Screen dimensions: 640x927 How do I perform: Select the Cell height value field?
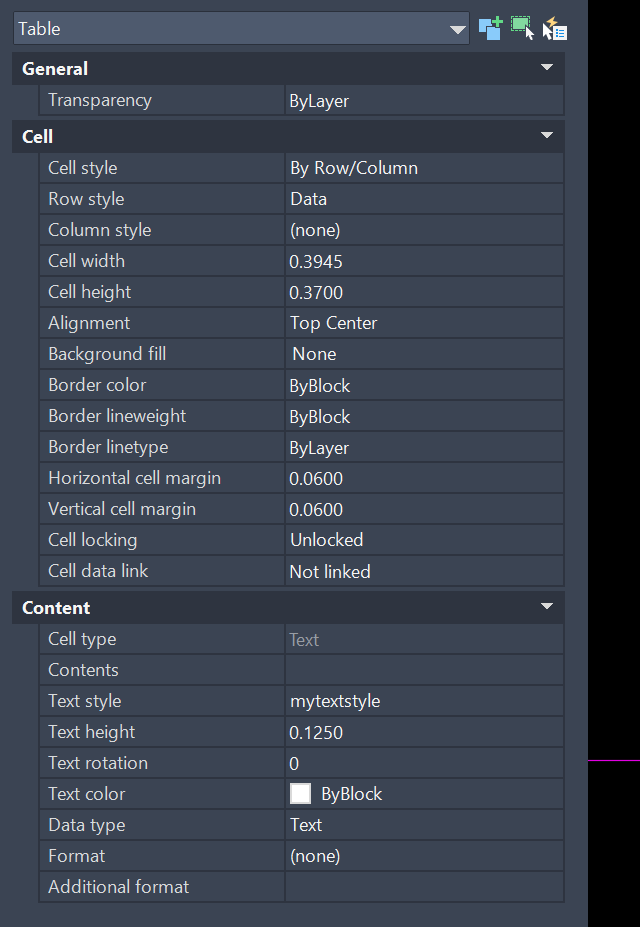424,292
